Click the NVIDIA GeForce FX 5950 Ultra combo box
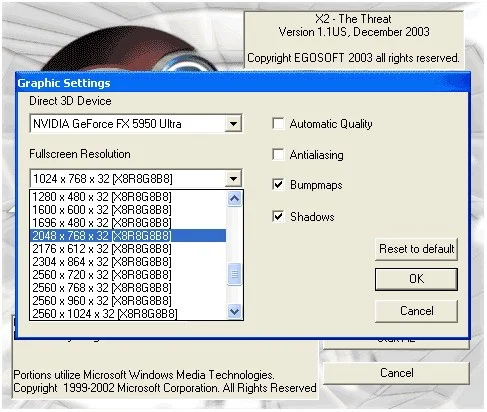The width and height of the screenshot is (487, 412). coord(136,124)
